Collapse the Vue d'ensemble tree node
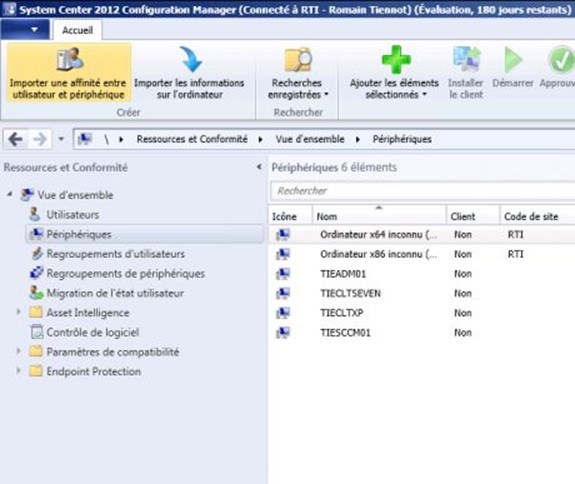575x484 pixels. tap(10, 194)
